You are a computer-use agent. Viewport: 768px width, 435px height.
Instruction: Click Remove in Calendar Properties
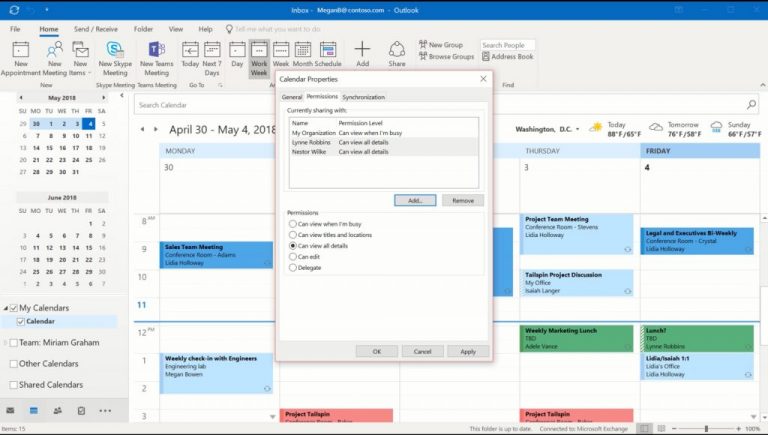pyautogui.click(x=463, y=200)
